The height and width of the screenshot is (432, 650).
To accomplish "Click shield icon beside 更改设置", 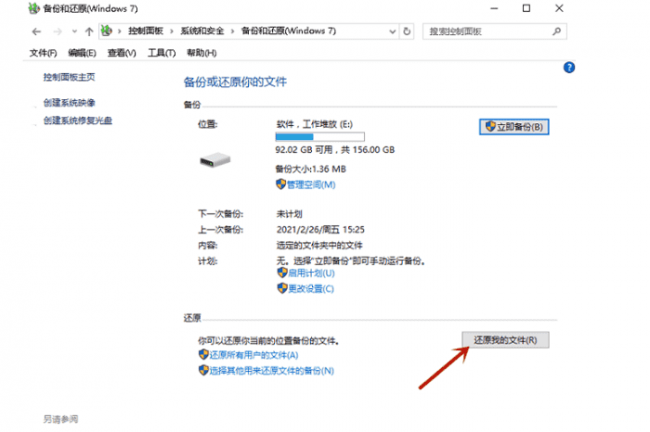I will point(282,288).
